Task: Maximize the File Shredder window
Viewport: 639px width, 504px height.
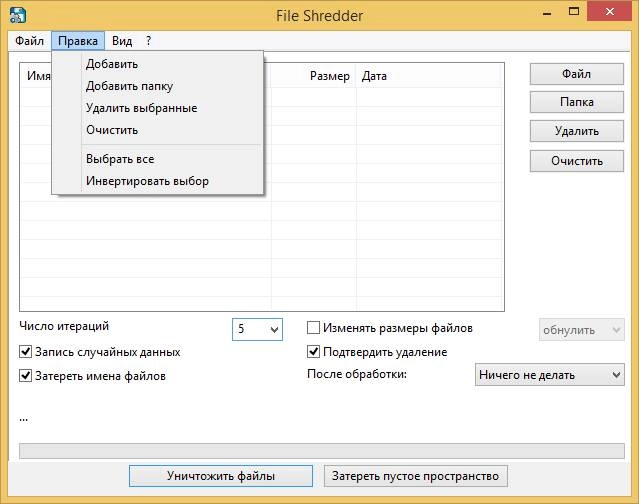Action: [x=574, y=12]
